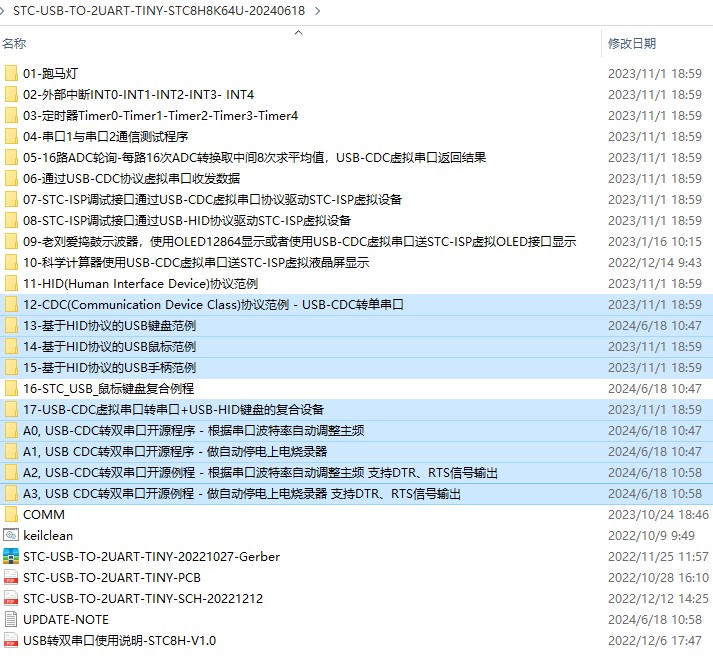Select the file name STC-USB-TO-2UART-TINY-PCB
The image size is (713, 659).
click(112, 577)
